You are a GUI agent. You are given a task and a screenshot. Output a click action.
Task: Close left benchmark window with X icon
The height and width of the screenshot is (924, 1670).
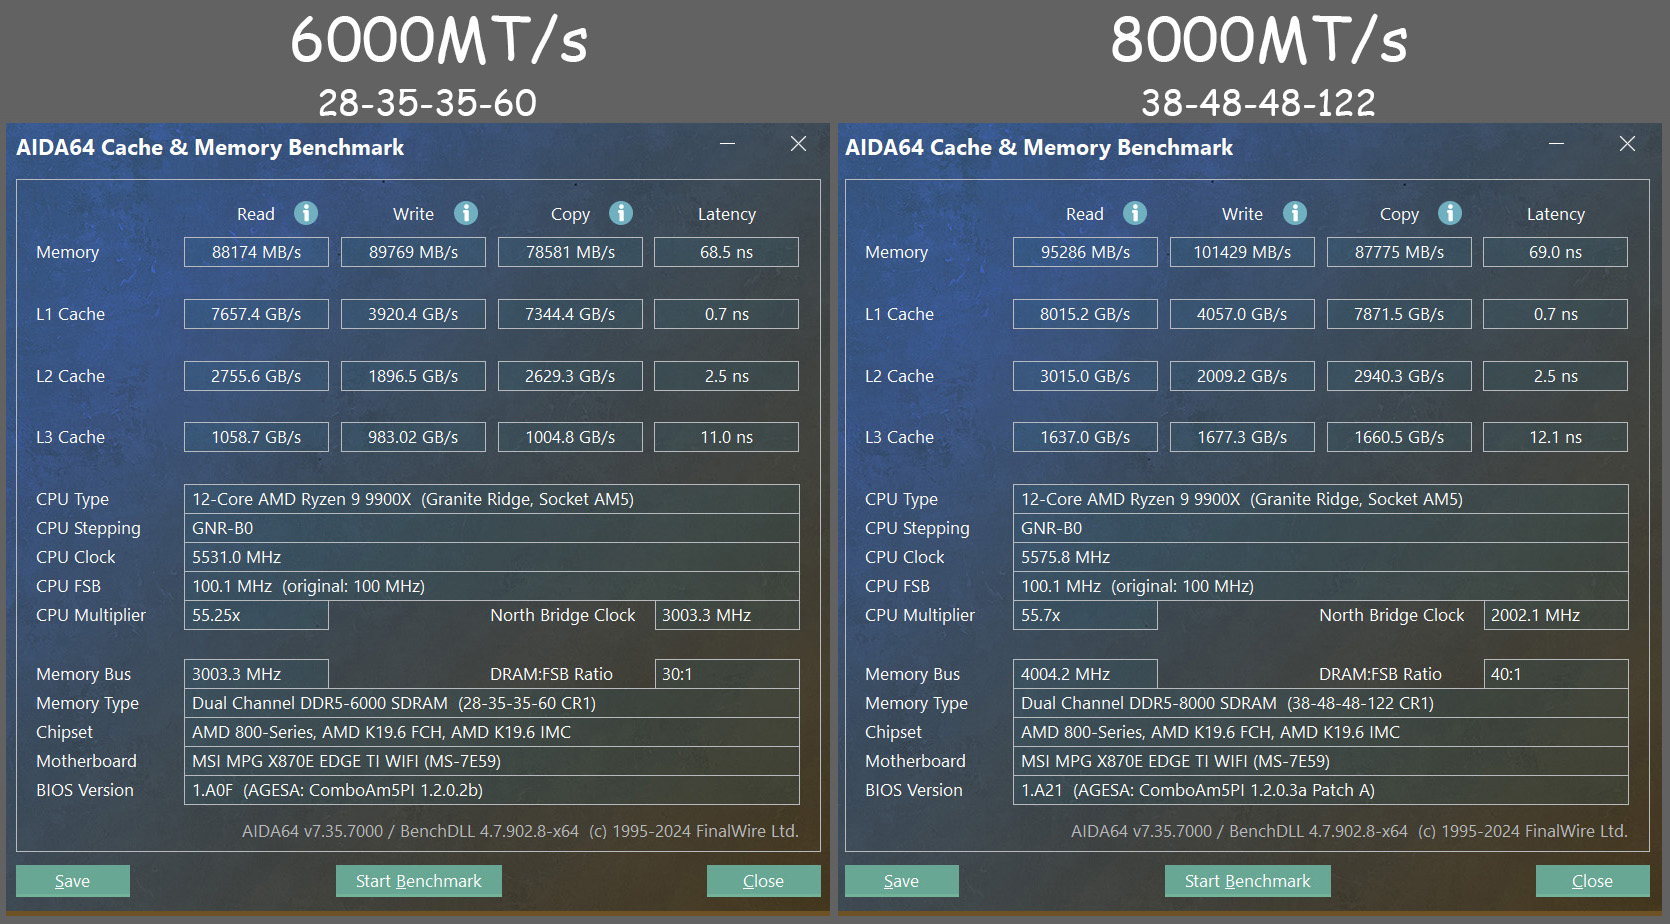coord(798,144)
